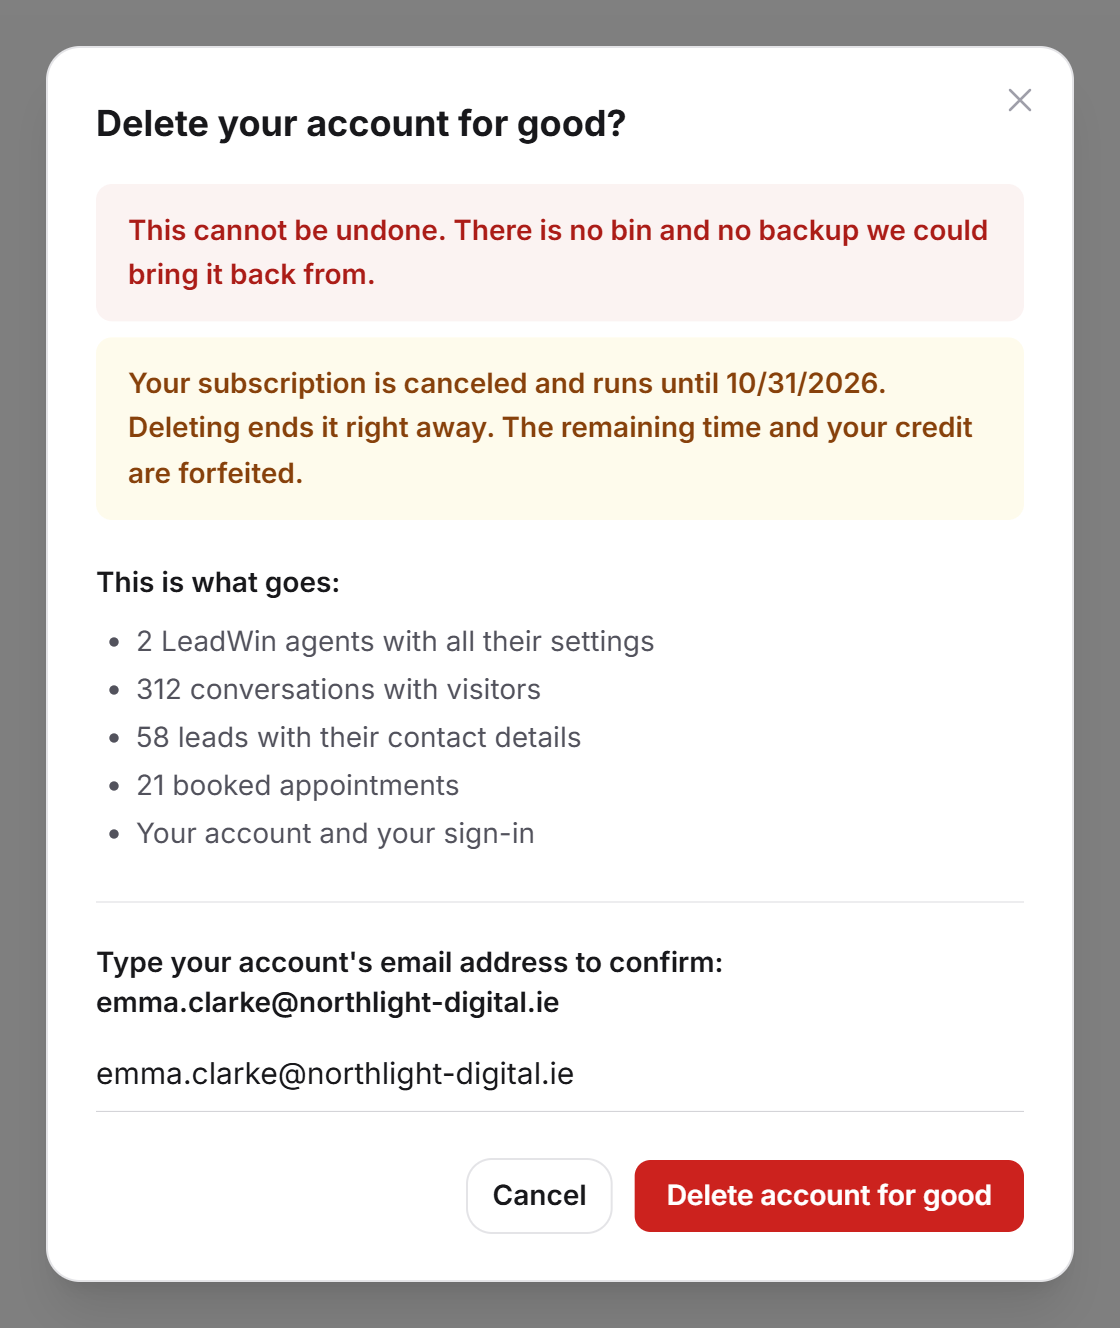
Task: Click the red 'This cannot be undone' warning
Action: pyautogui.click(x=560, y=252)
